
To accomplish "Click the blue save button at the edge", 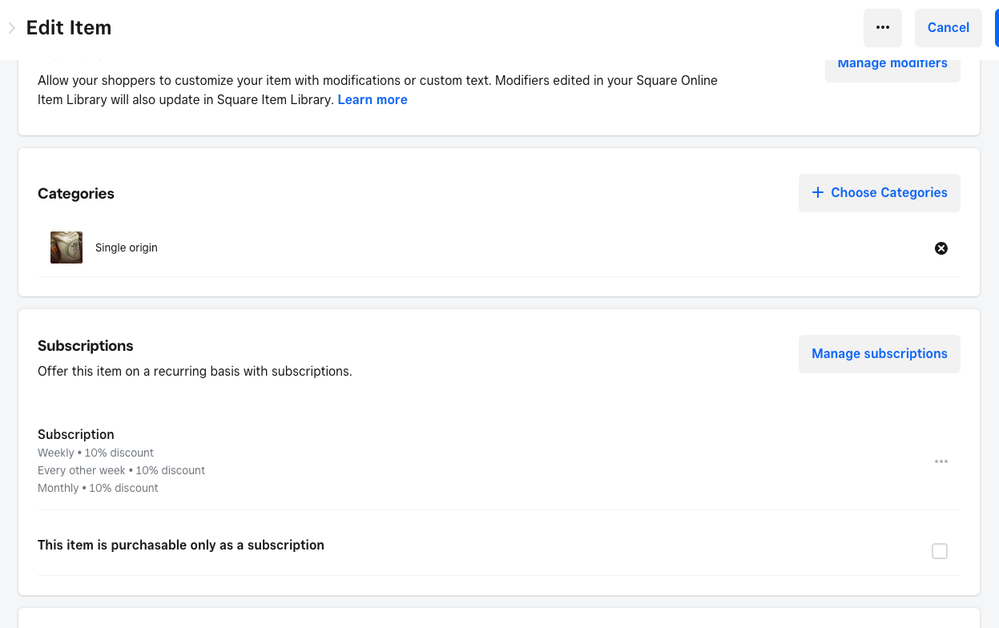I will coord(996,28).
